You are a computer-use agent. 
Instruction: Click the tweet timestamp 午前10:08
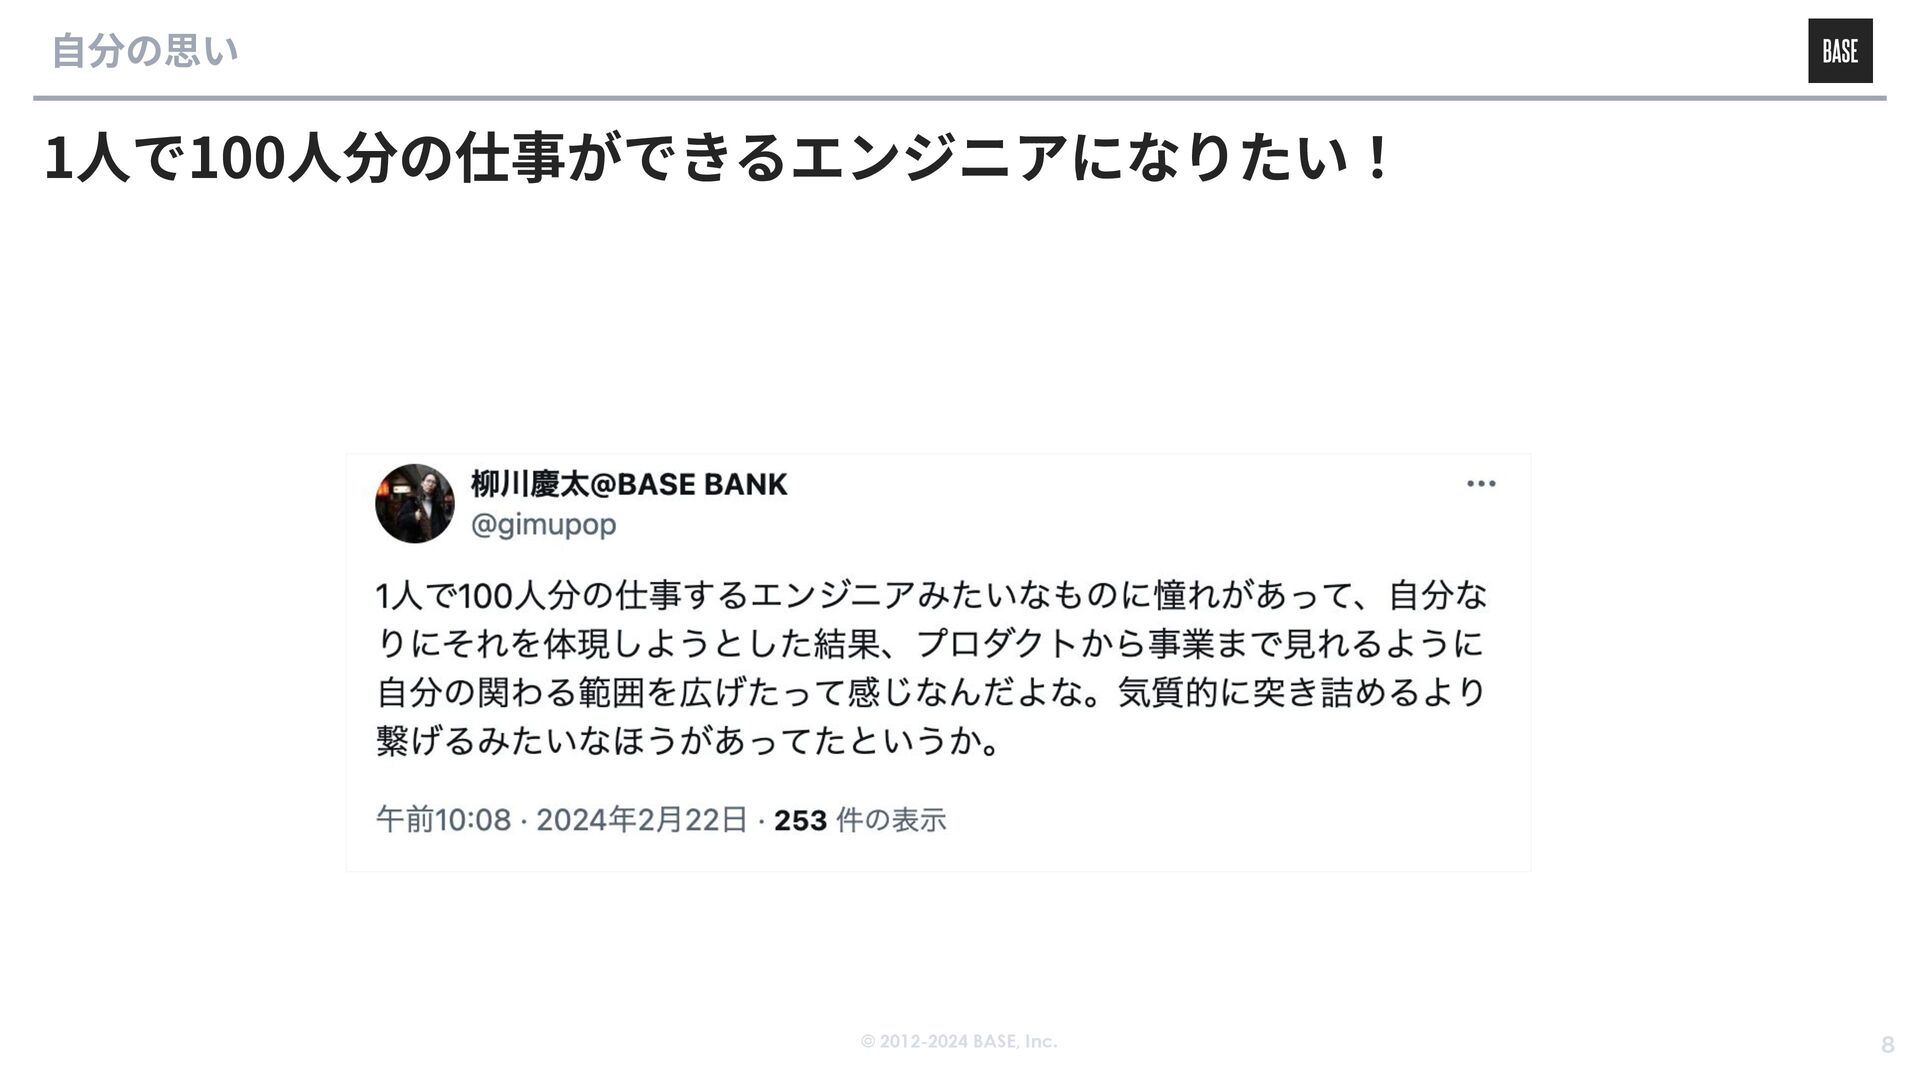coord(444,820)
